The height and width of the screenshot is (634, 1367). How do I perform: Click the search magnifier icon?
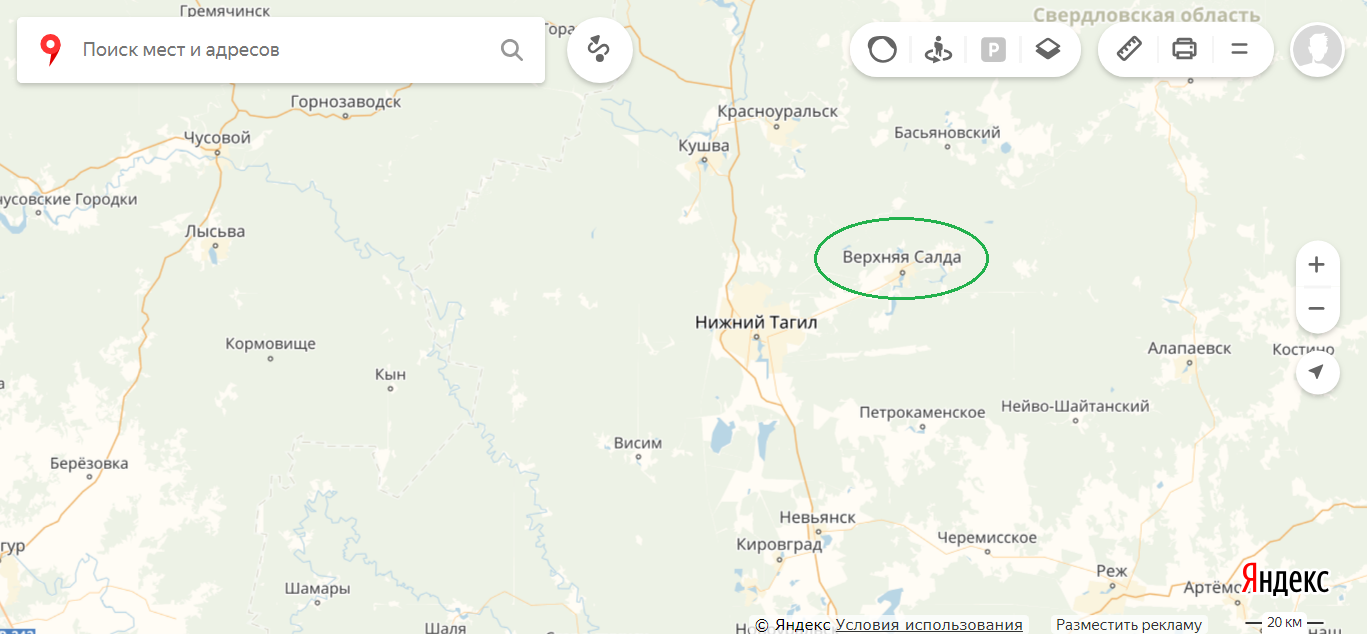511,50
